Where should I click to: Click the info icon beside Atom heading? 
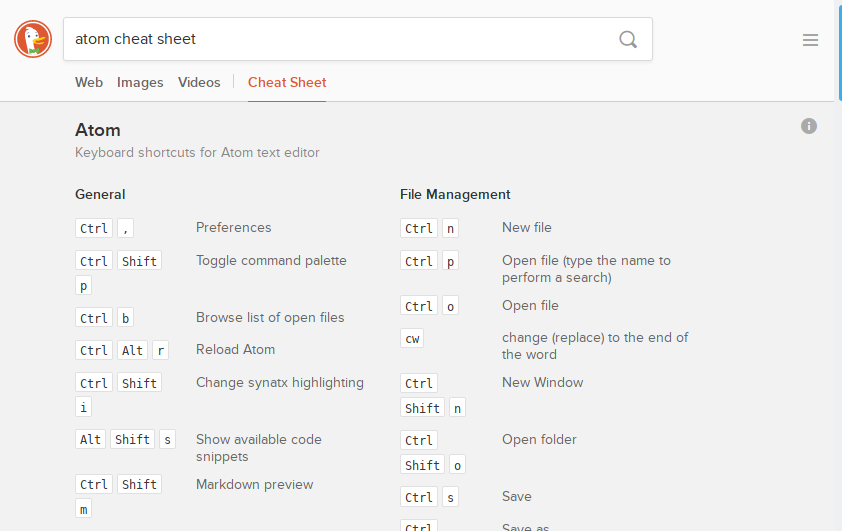(809, 126)
